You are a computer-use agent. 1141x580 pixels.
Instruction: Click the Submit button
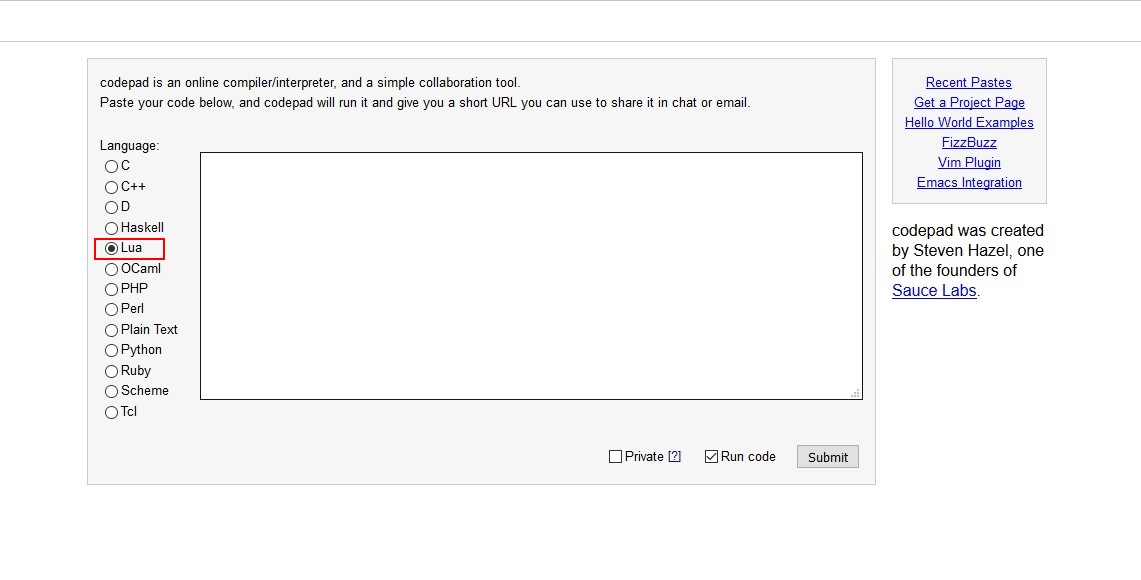coord(827,457)
